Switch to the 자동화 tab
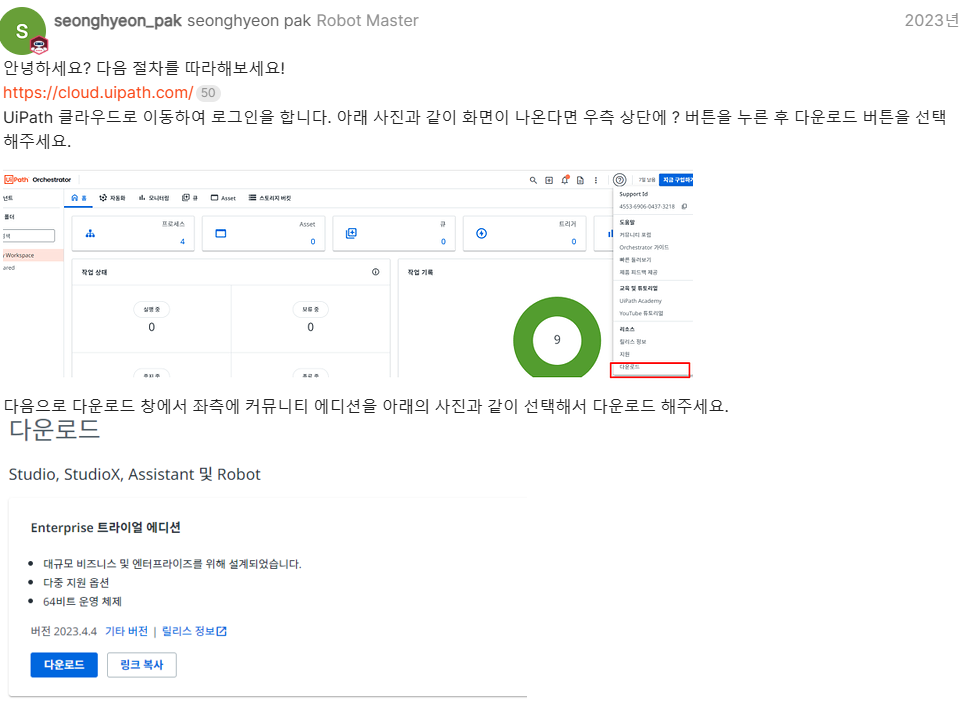The height and width of the screenshot is (702, 962). pos(112,198)
